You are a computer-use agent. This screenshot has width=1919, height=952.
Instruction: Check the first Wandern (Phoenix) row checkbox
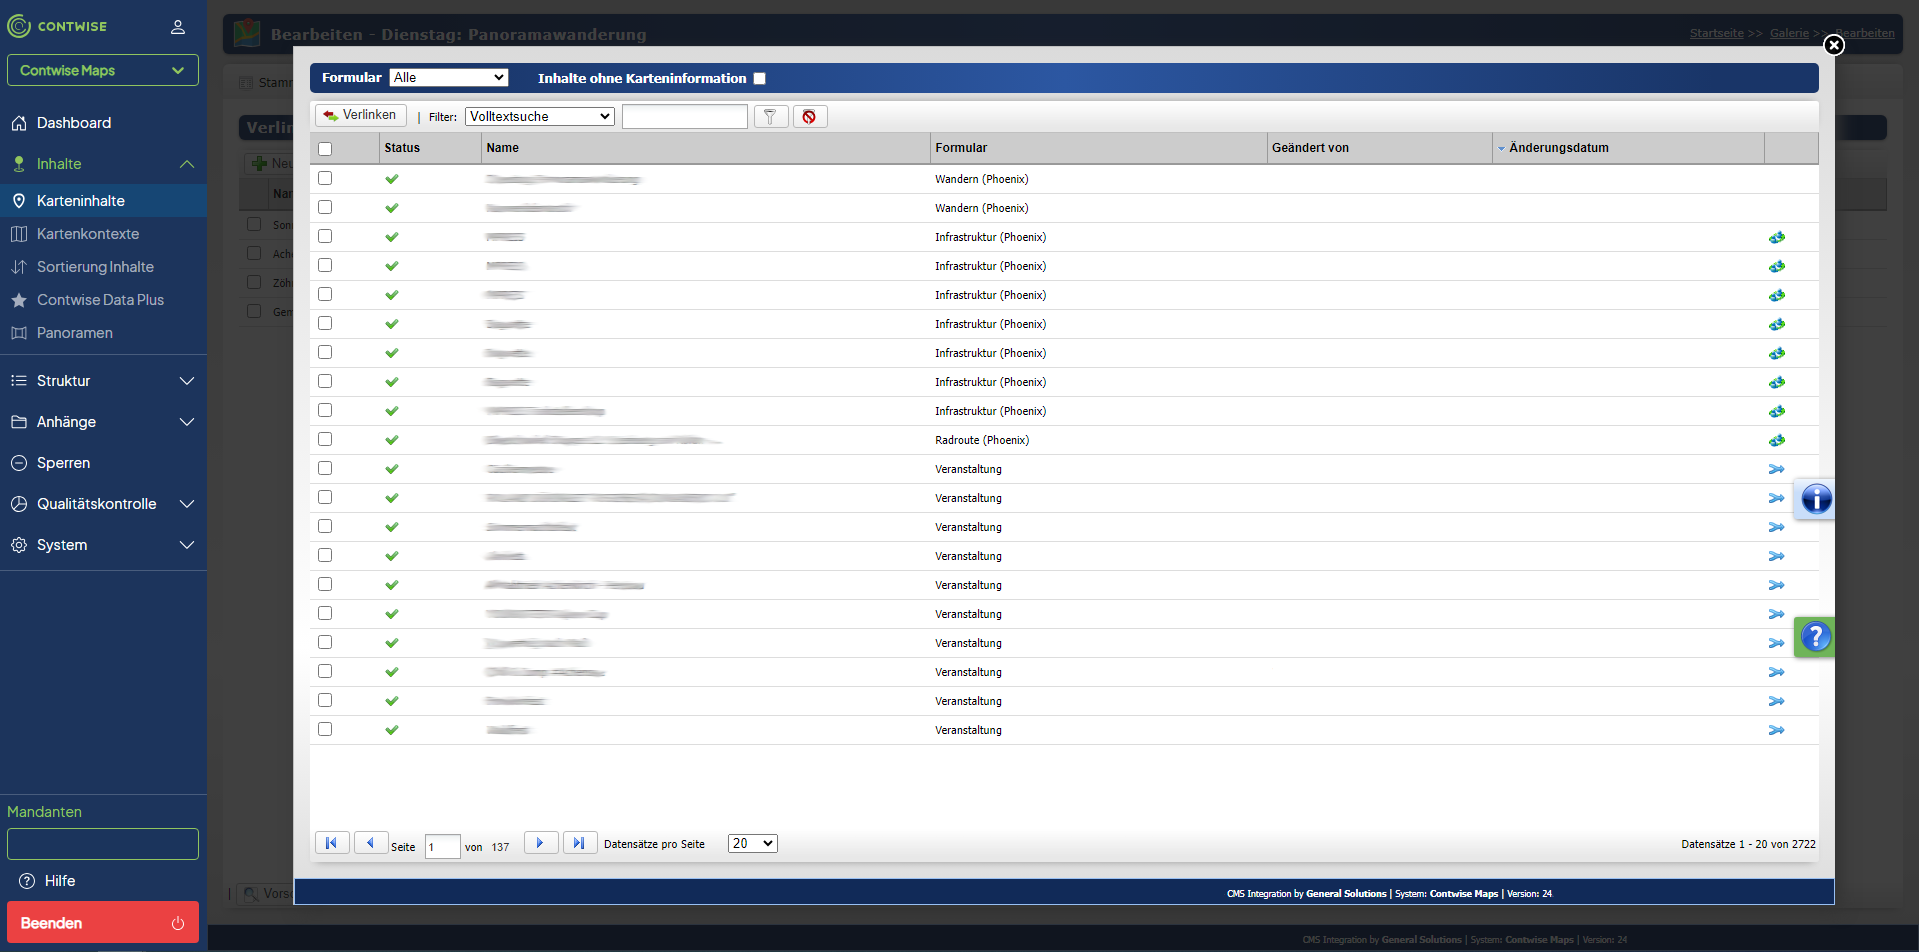point(325,178)
